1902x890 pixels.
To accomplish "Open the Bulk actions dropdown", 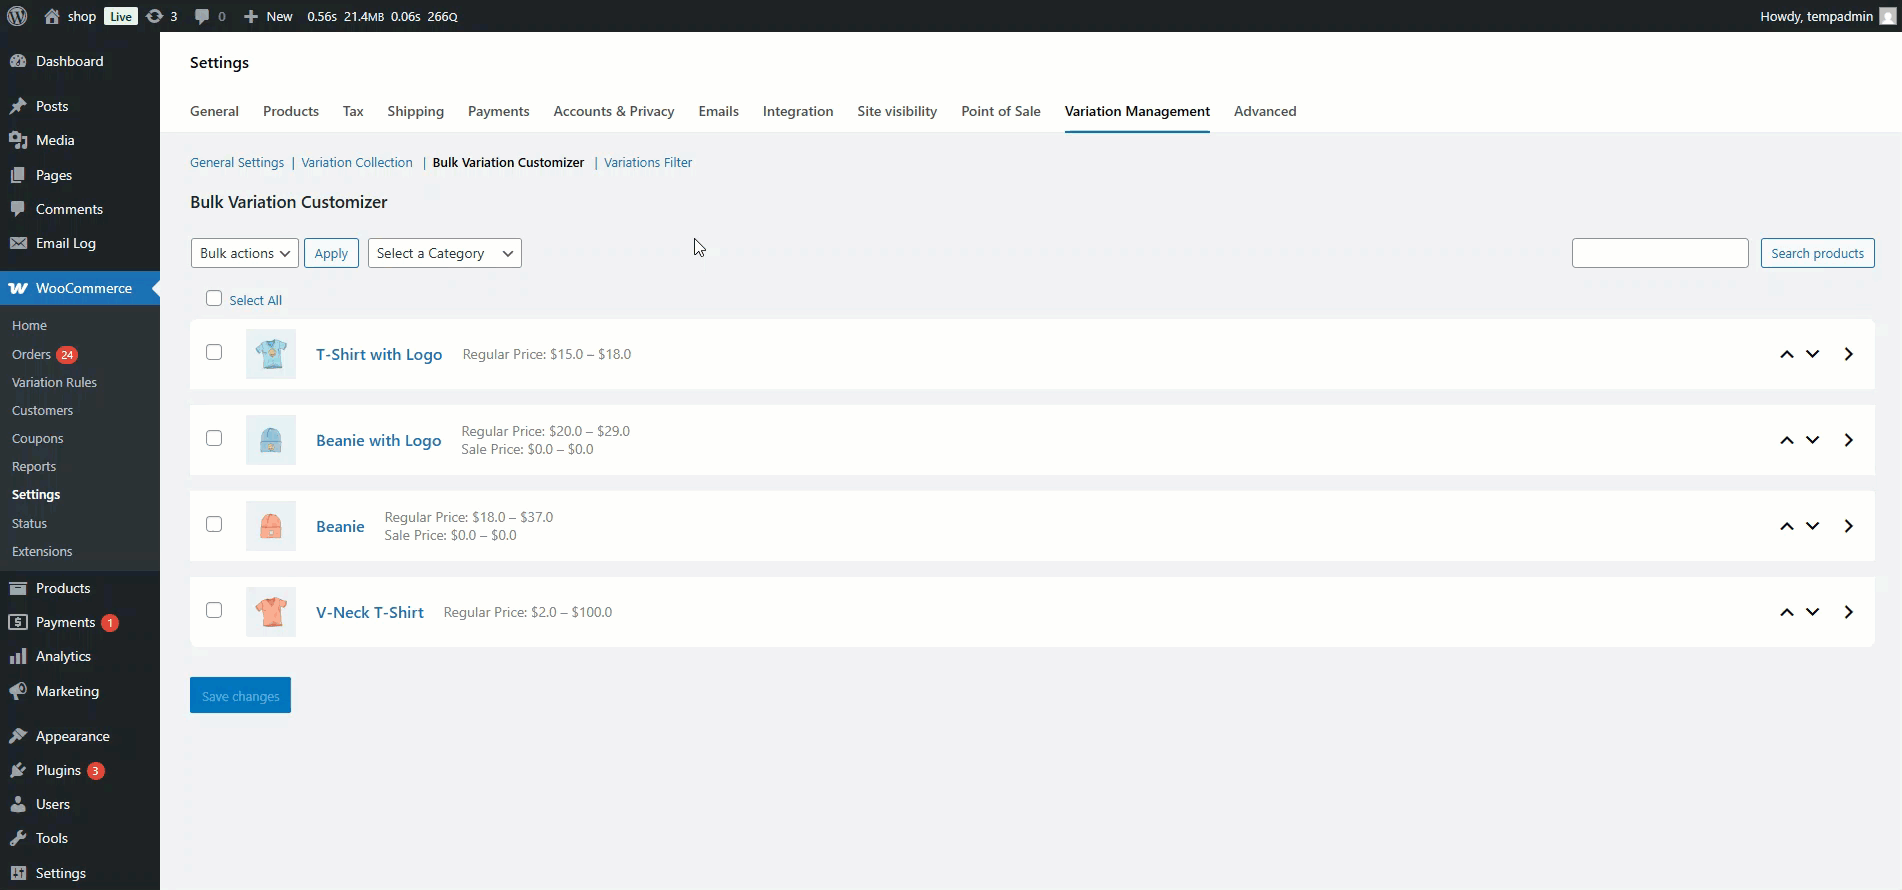I will (244, 253).
